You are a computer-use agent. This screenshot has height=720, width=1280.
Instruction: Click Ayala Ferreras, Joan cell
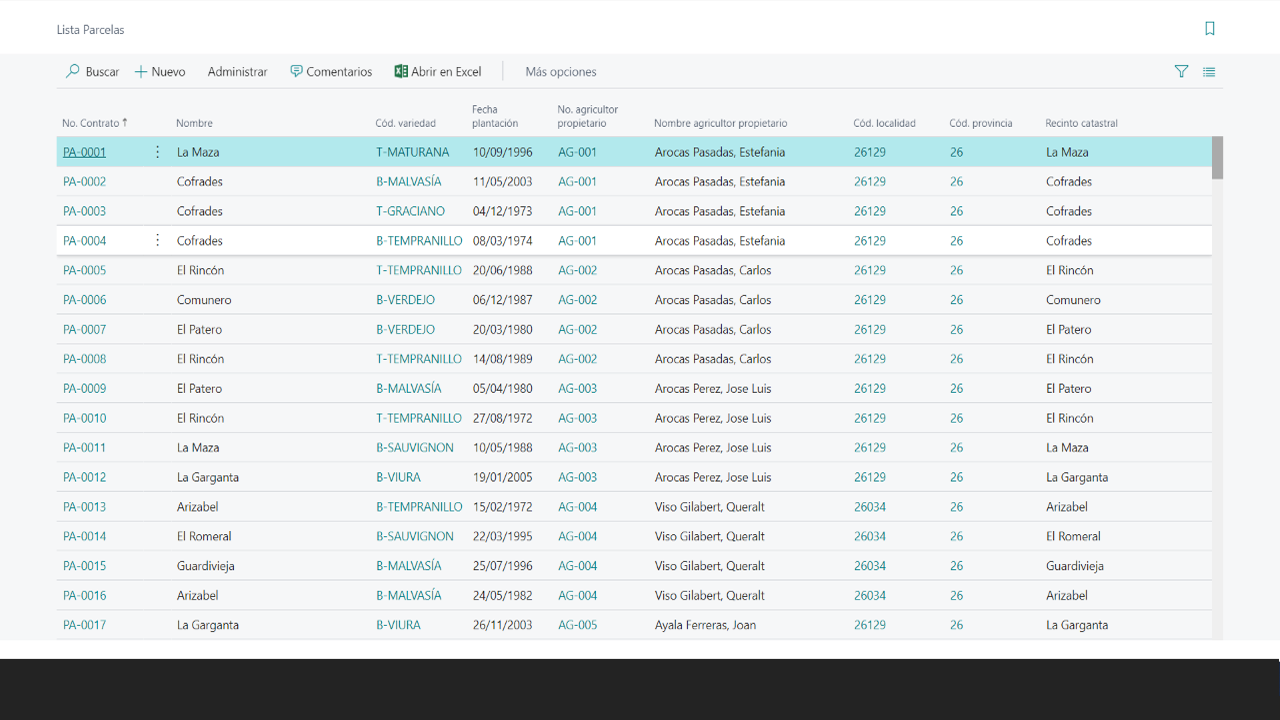coord(705,625)
